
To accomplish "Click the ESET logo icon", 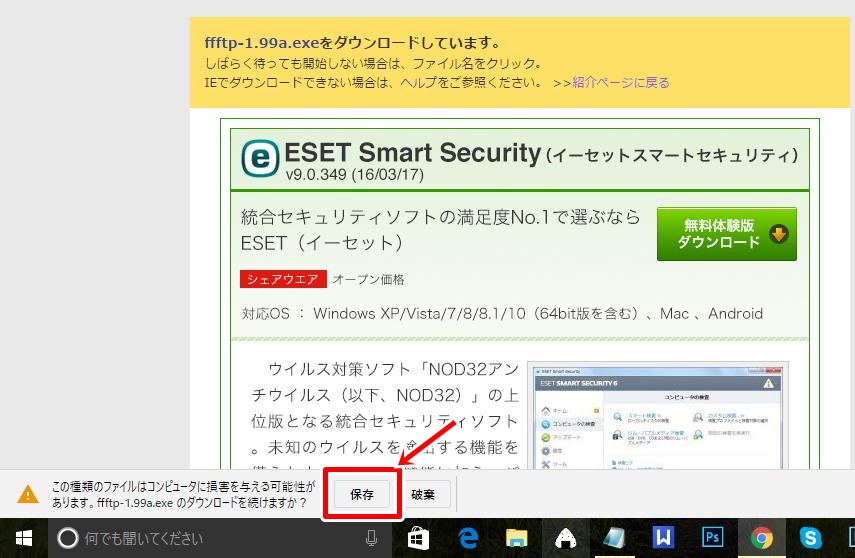I will click(x=260, y=159).
